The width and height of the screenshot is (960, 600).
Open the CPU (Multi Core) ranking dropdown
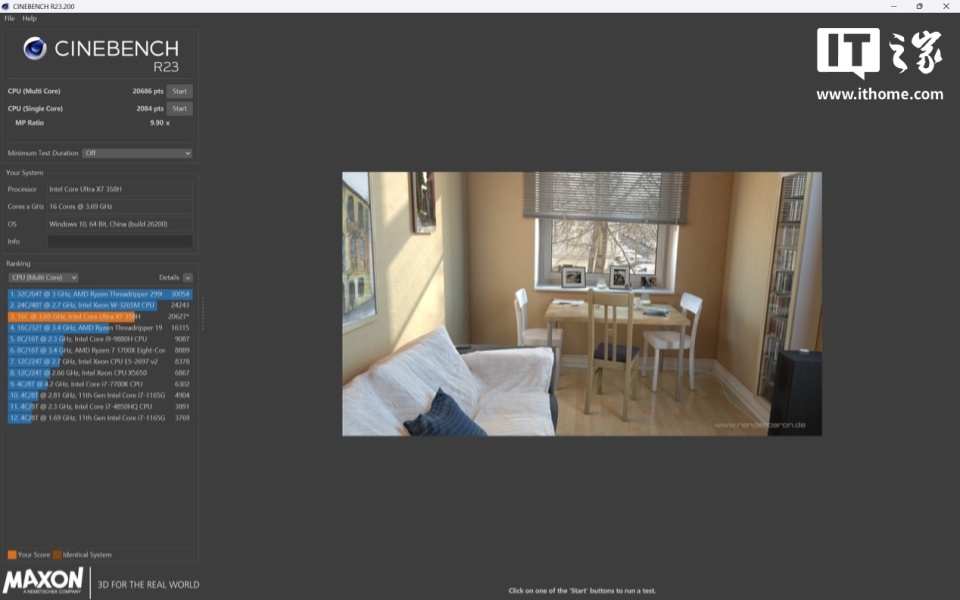click(43, 277)
